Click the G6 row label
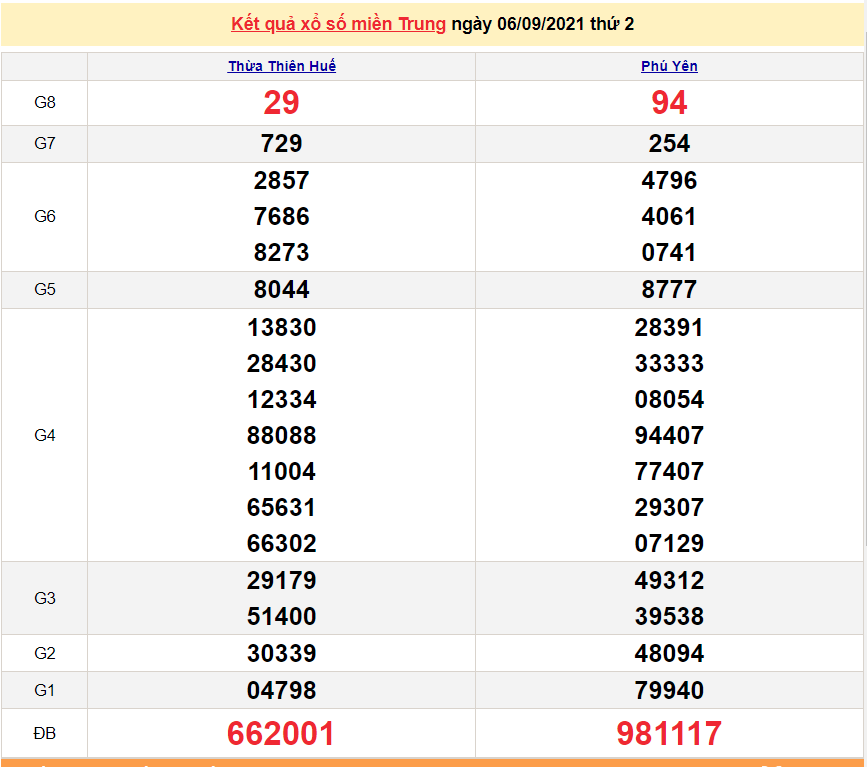 point(45,216)
